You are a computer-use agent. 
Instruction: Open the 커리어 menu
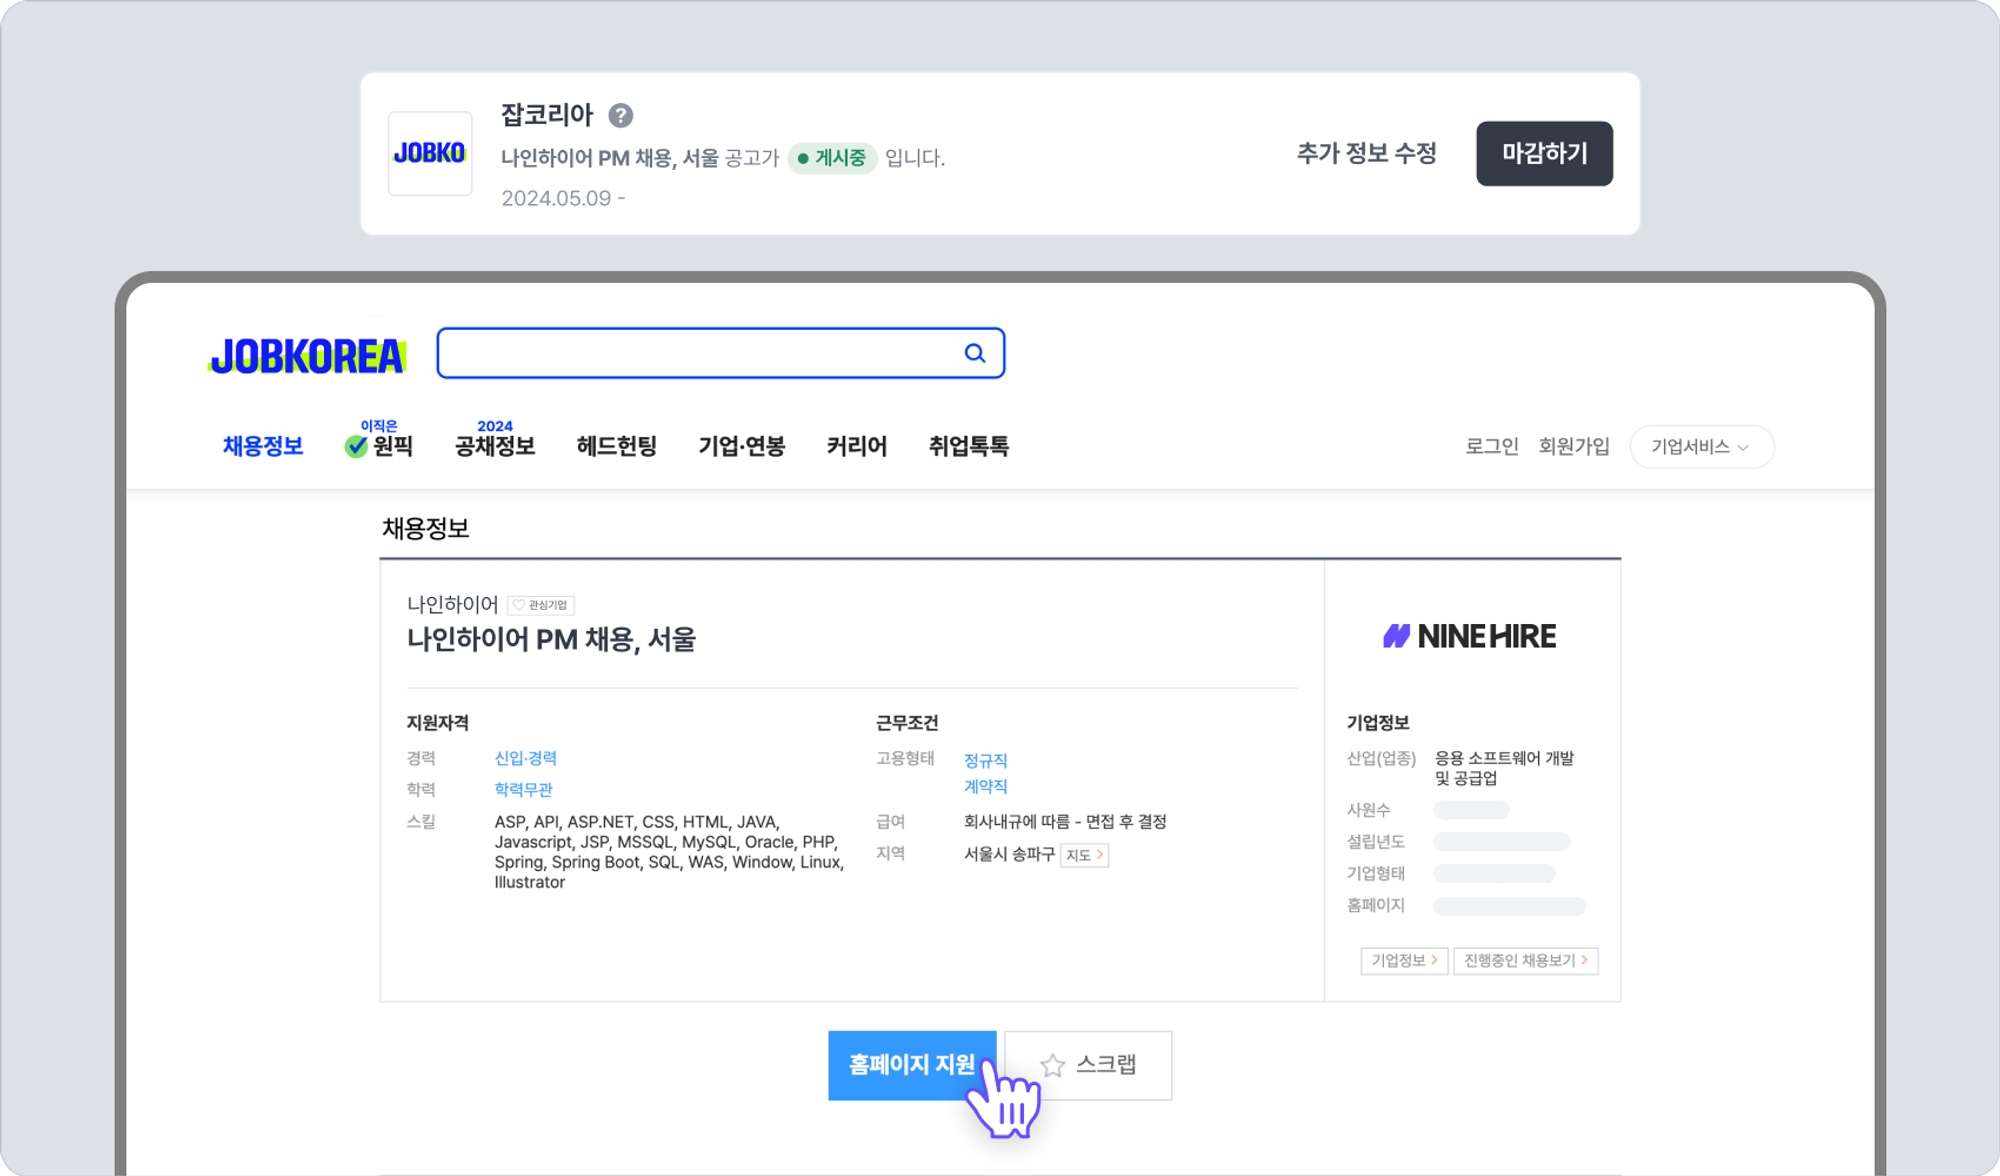(x=857, y=446)
